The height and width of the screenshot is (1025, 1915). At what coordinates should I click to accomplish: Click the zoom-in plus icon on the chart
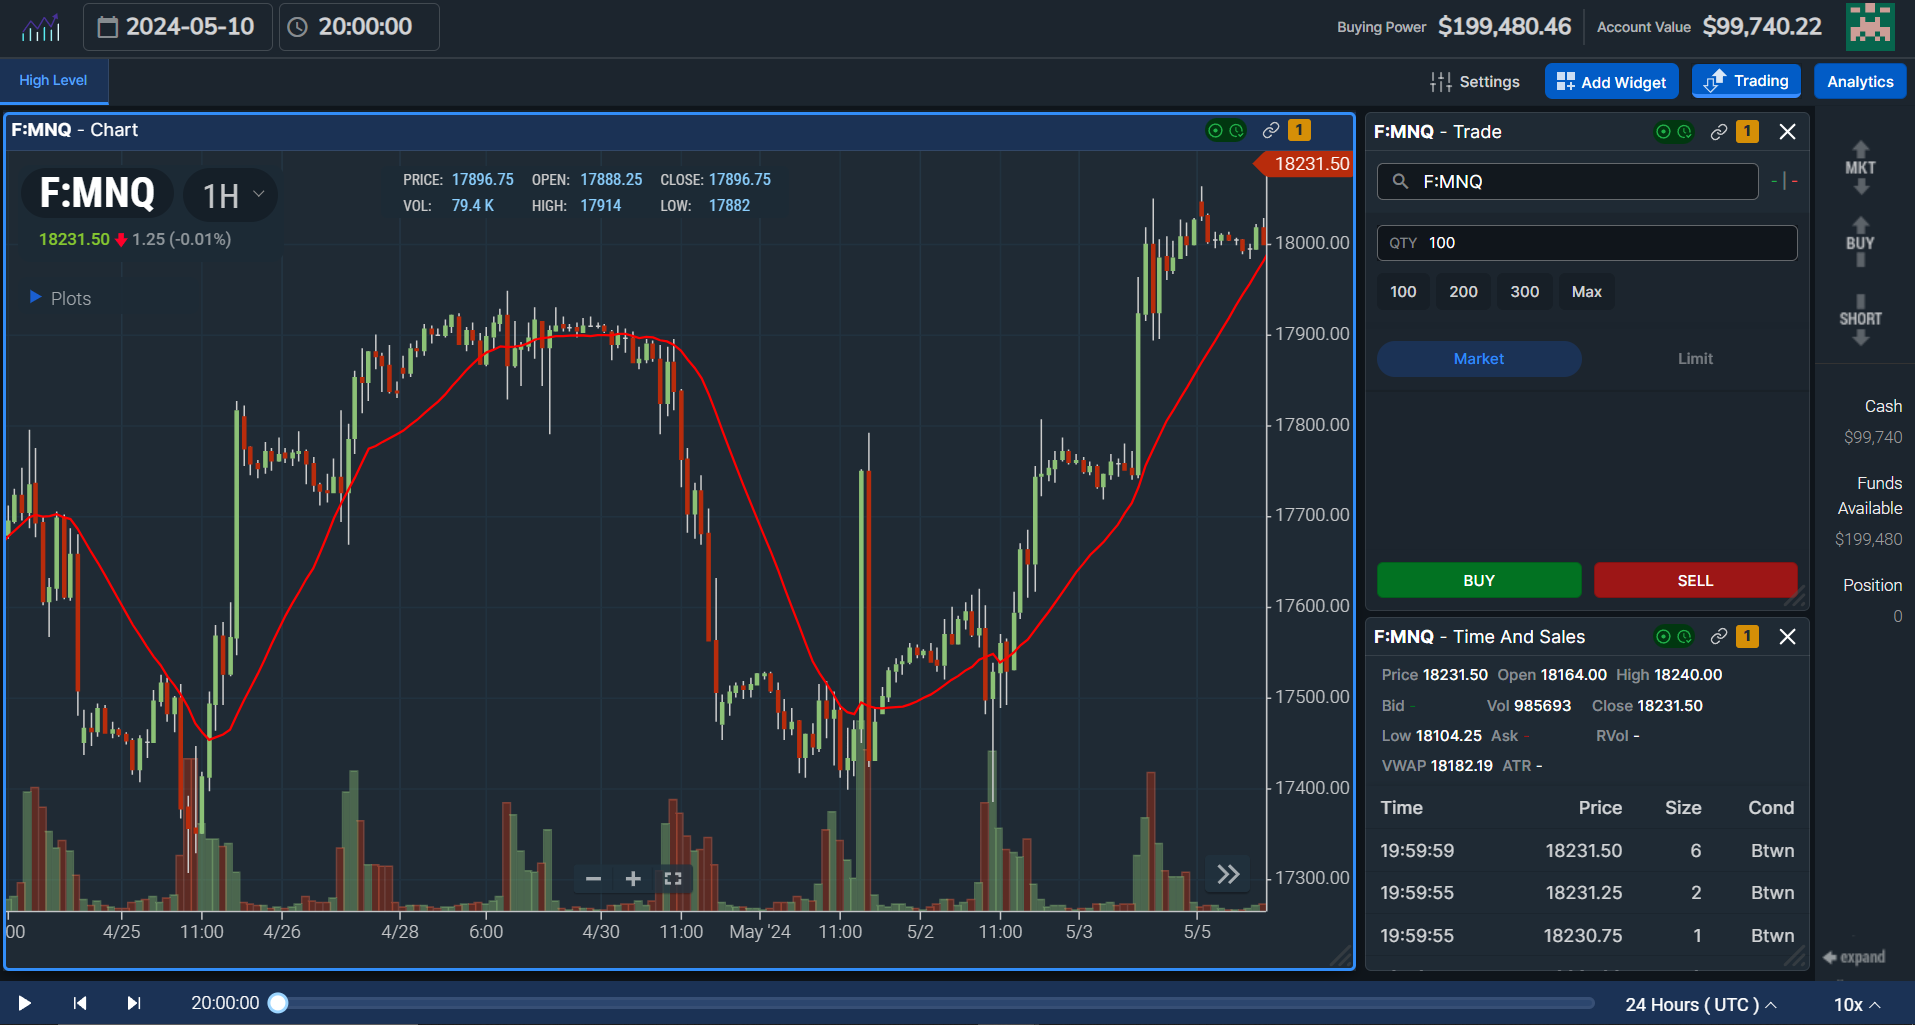[x=632, y=878]
